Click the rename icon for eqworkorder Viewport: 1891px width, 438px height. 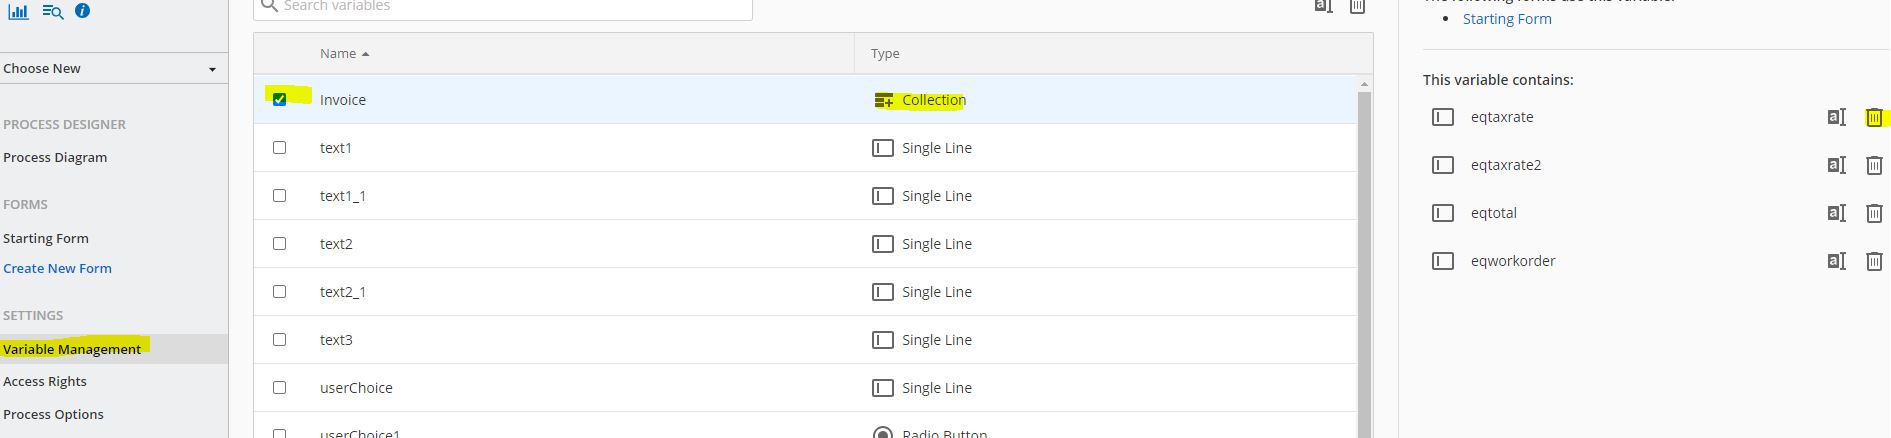point(1836,261)
